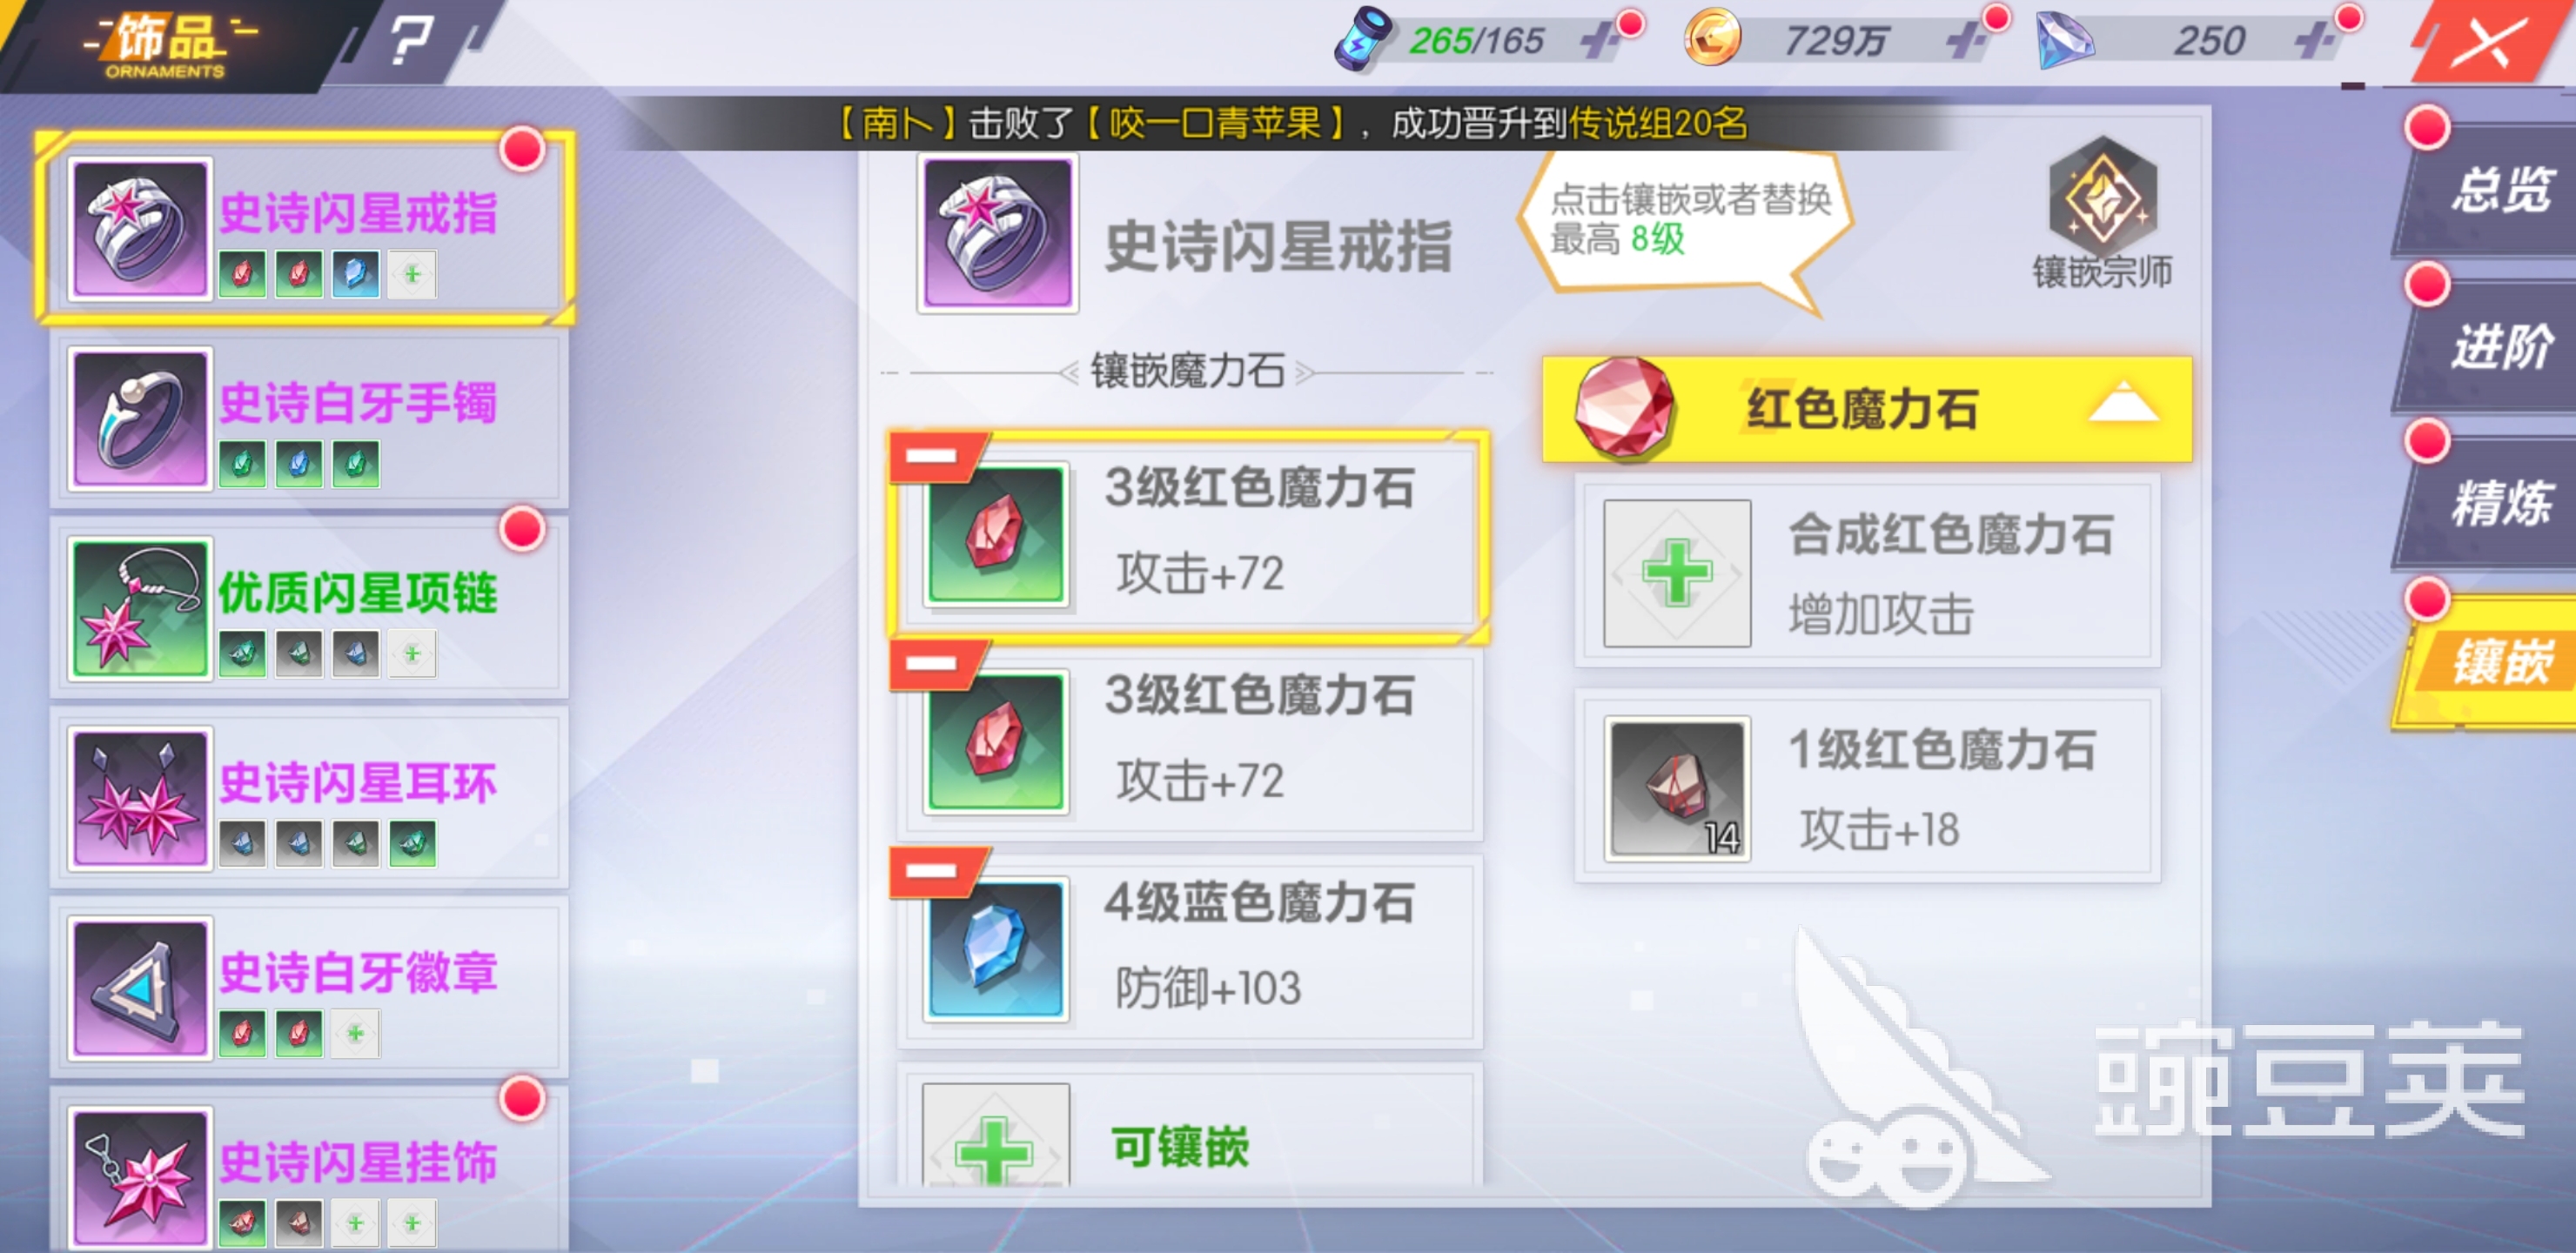The width and height of the screenshot is (2576, 1253).
Task: Unsocket the 4级蓝色魔力石 with minus
Action: 932,871
